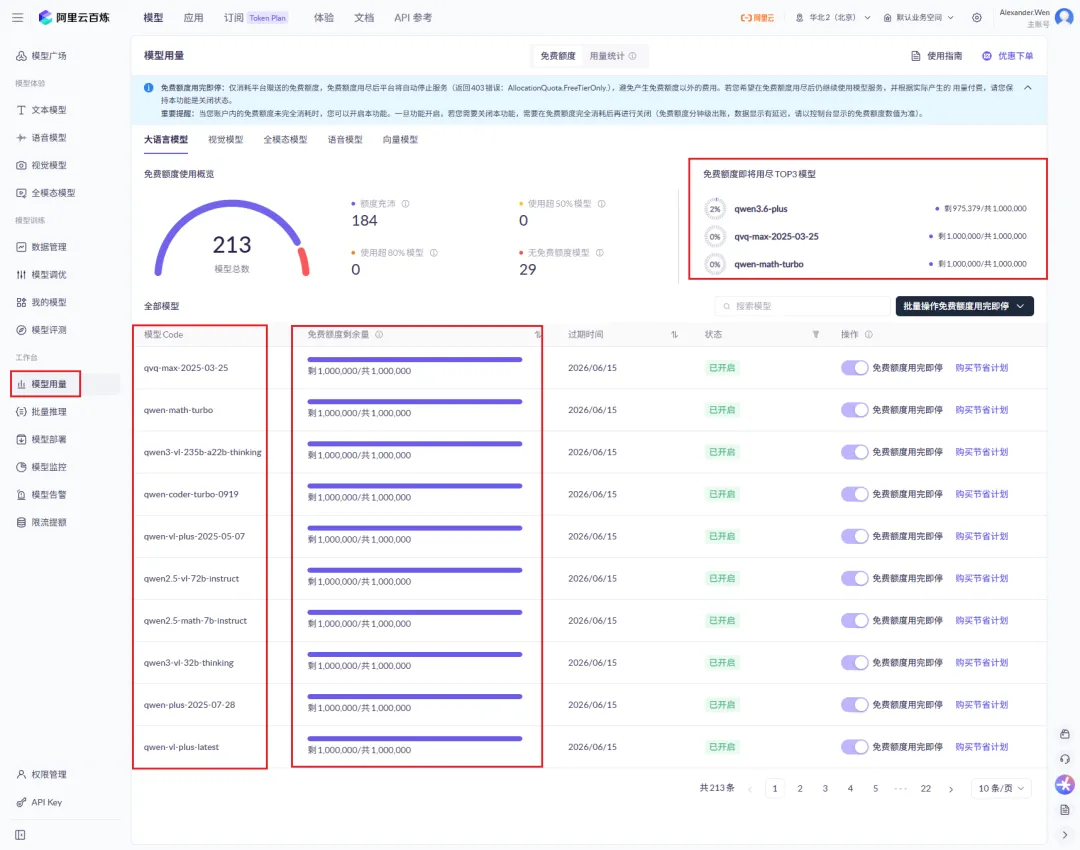1080x850 pixels.
Task: Open 权限管理 sidebar item
Action: [x=41, y=774]
